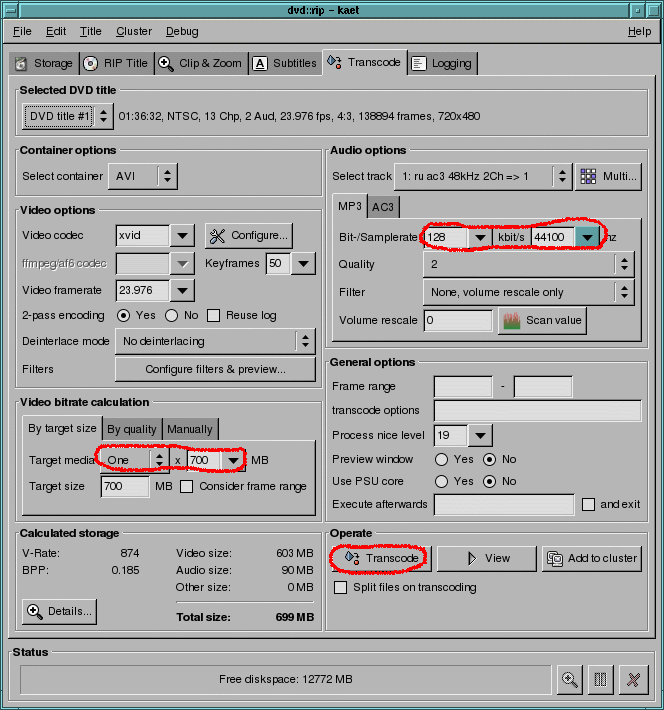664x710 pixels.
Task: Open the Cluster menu
Action: [x=134, y=31]
